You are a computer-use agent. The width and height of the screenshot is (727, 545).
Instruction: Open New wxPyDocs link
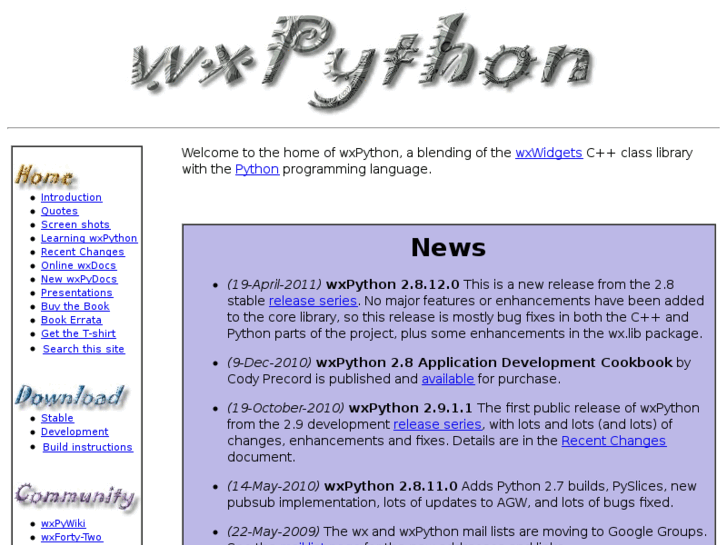[x=79, y=279]
